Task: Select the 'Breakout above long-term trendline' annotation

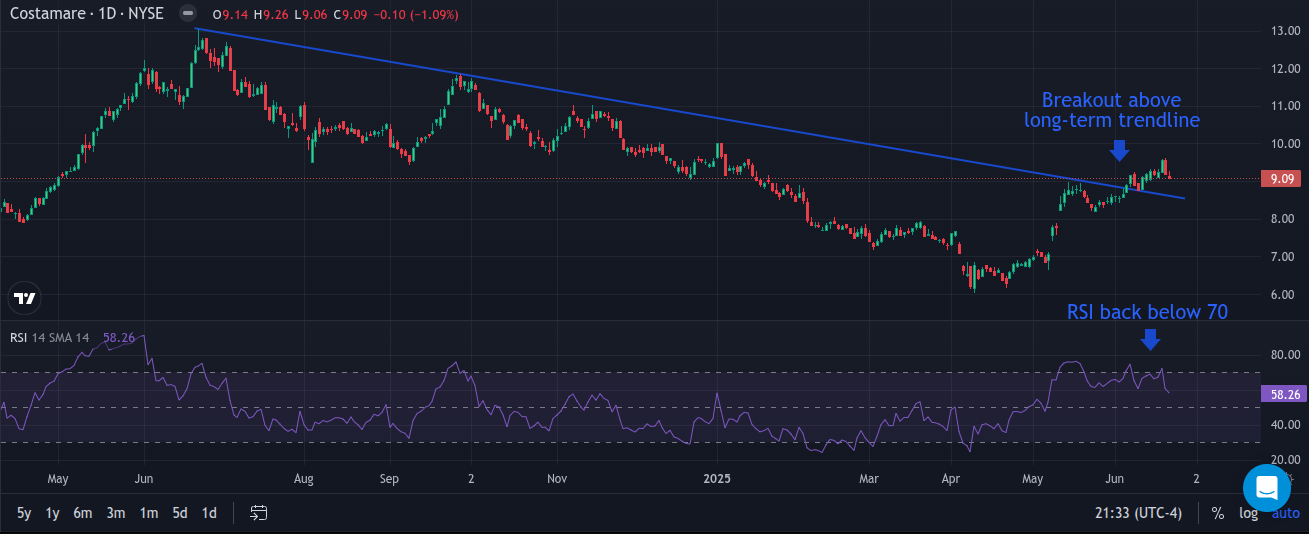Action: 1112,110
